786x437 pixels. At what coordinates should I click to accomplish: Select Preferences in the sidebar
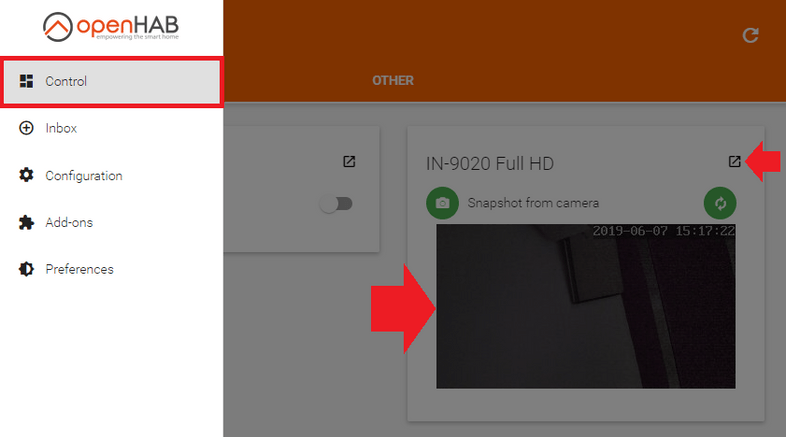[112, 269]
